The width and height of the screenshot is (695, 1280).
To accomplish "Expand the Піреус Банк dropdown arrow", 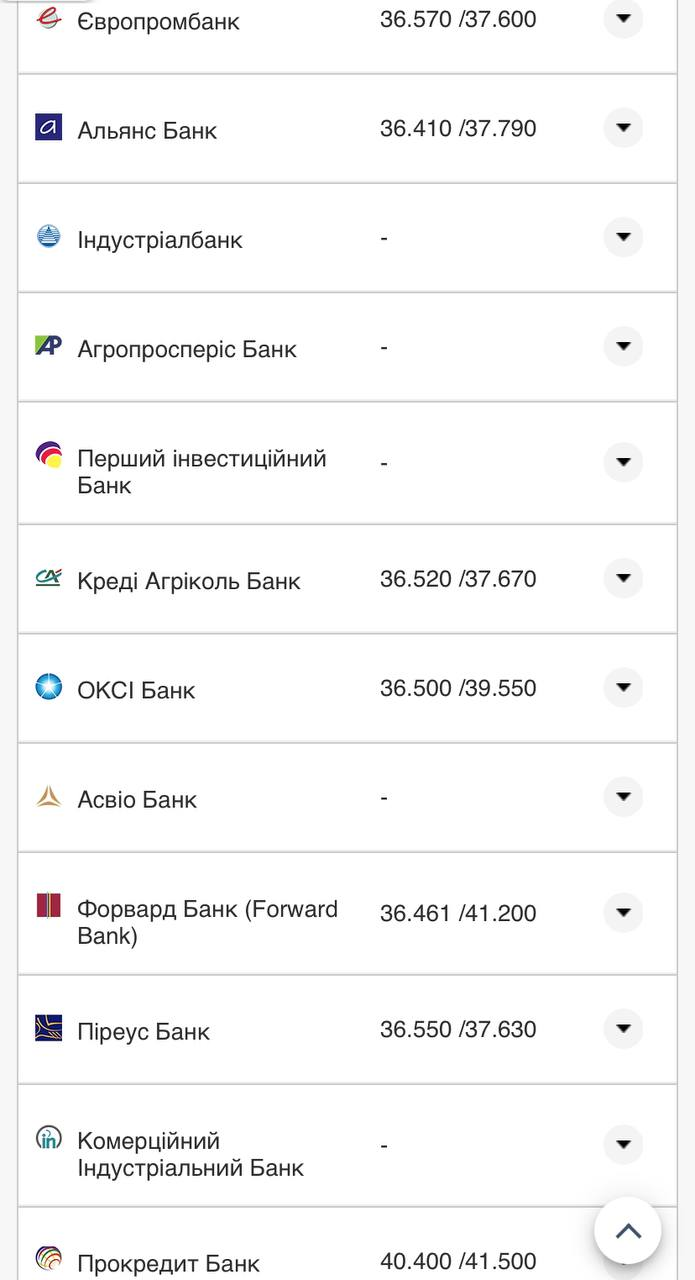I will coord(623,1029).
